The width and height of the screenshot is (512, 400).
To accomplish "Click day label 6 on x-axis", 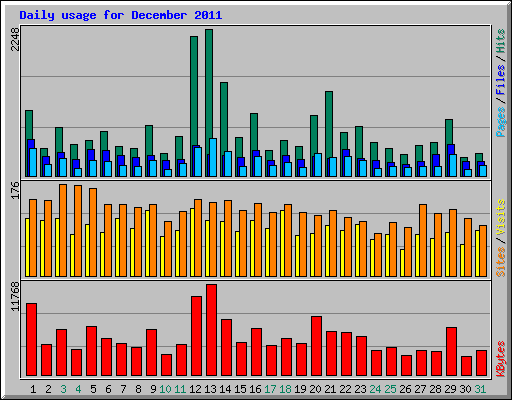I will [108, 389].
